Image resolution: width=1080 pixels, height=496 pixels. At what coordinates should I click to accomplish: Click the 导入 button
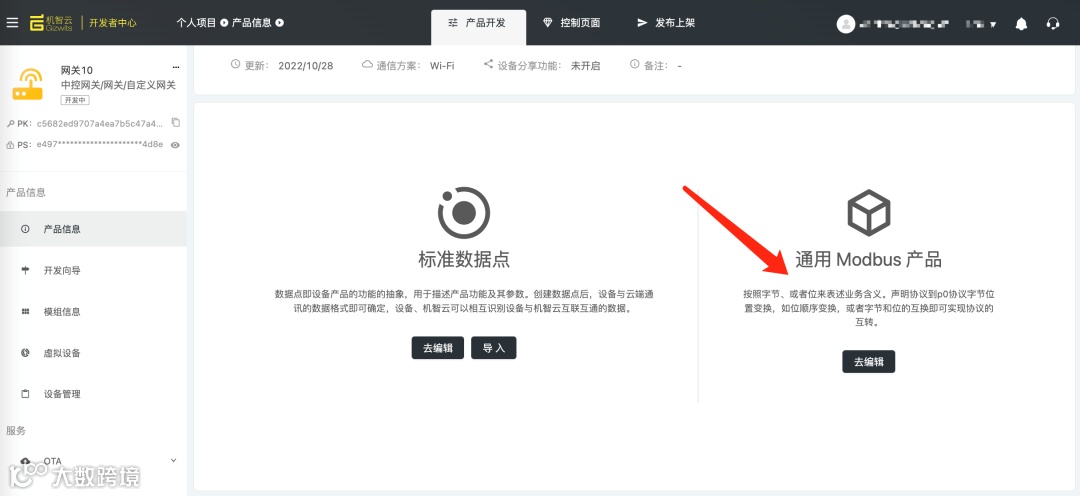tap(493, 348)
